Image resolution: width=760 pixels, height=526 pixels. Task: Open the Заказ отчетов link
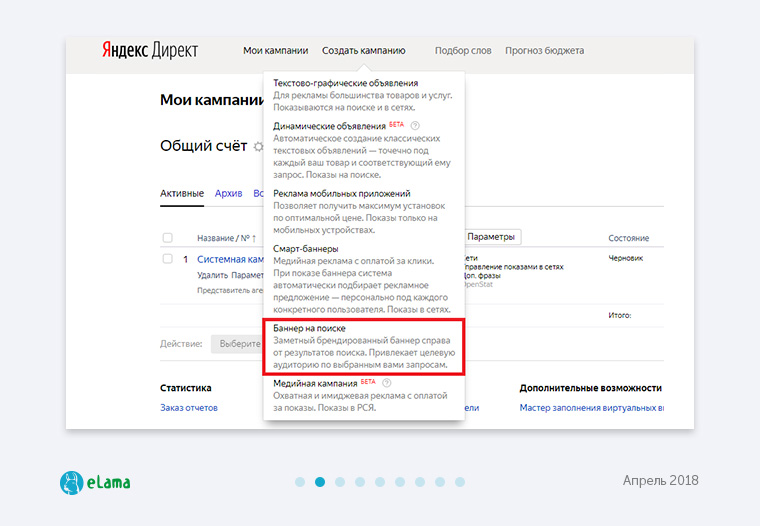(x=188, y=407)
